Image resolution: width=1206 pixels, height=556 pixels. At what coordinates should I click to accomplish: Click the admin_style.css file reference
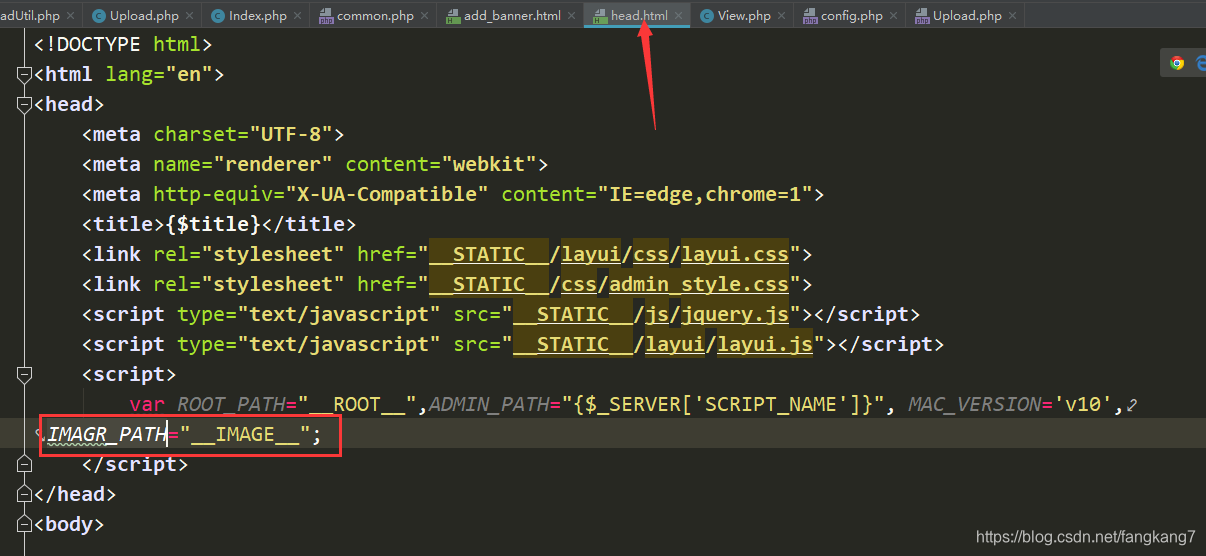click(699, 284)
